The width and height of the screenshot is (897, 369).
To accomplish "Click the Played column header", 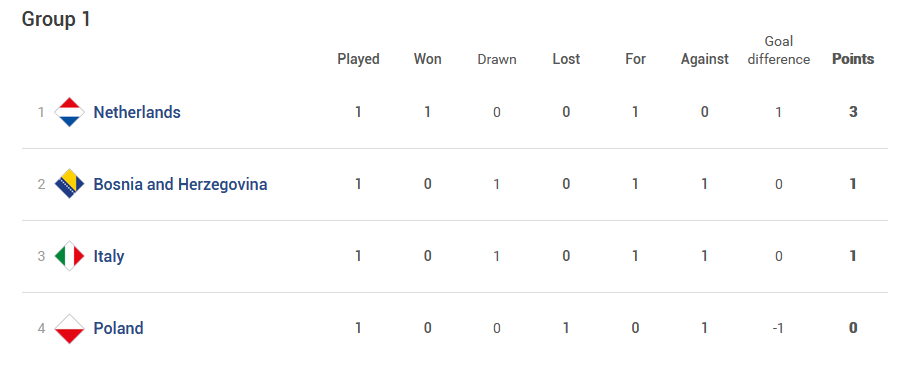I will click(x=358, y=59).
